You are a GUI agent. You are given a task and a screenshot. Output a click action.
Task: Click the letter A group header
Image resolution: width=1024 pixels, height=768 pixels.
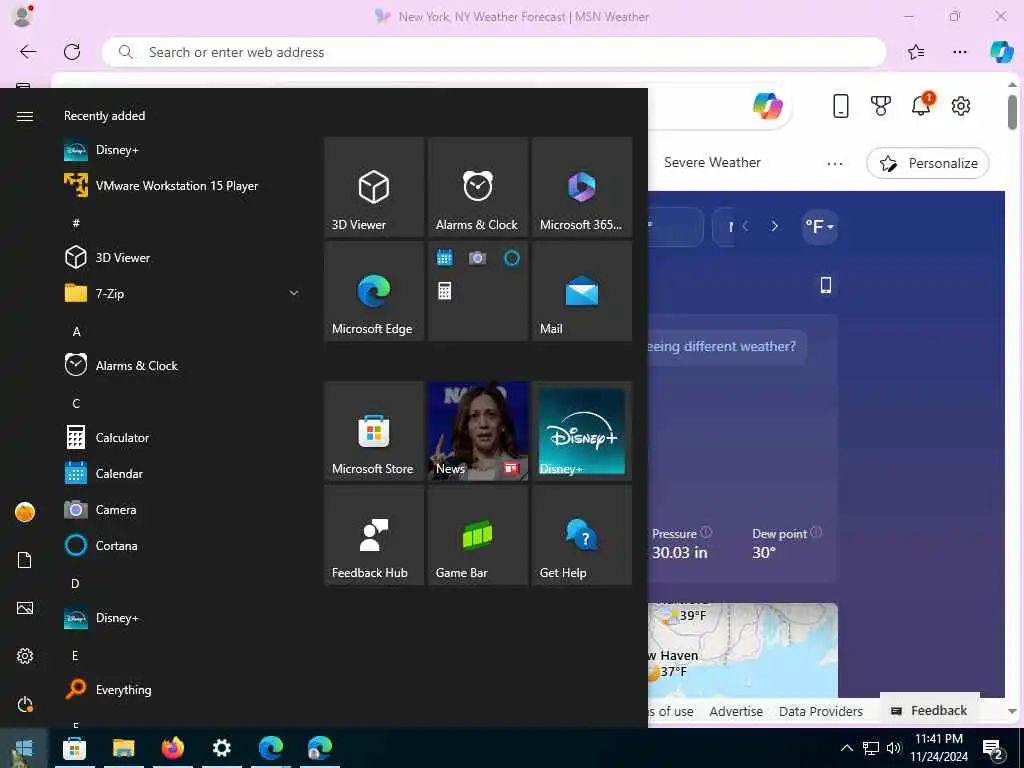point(76,332)
